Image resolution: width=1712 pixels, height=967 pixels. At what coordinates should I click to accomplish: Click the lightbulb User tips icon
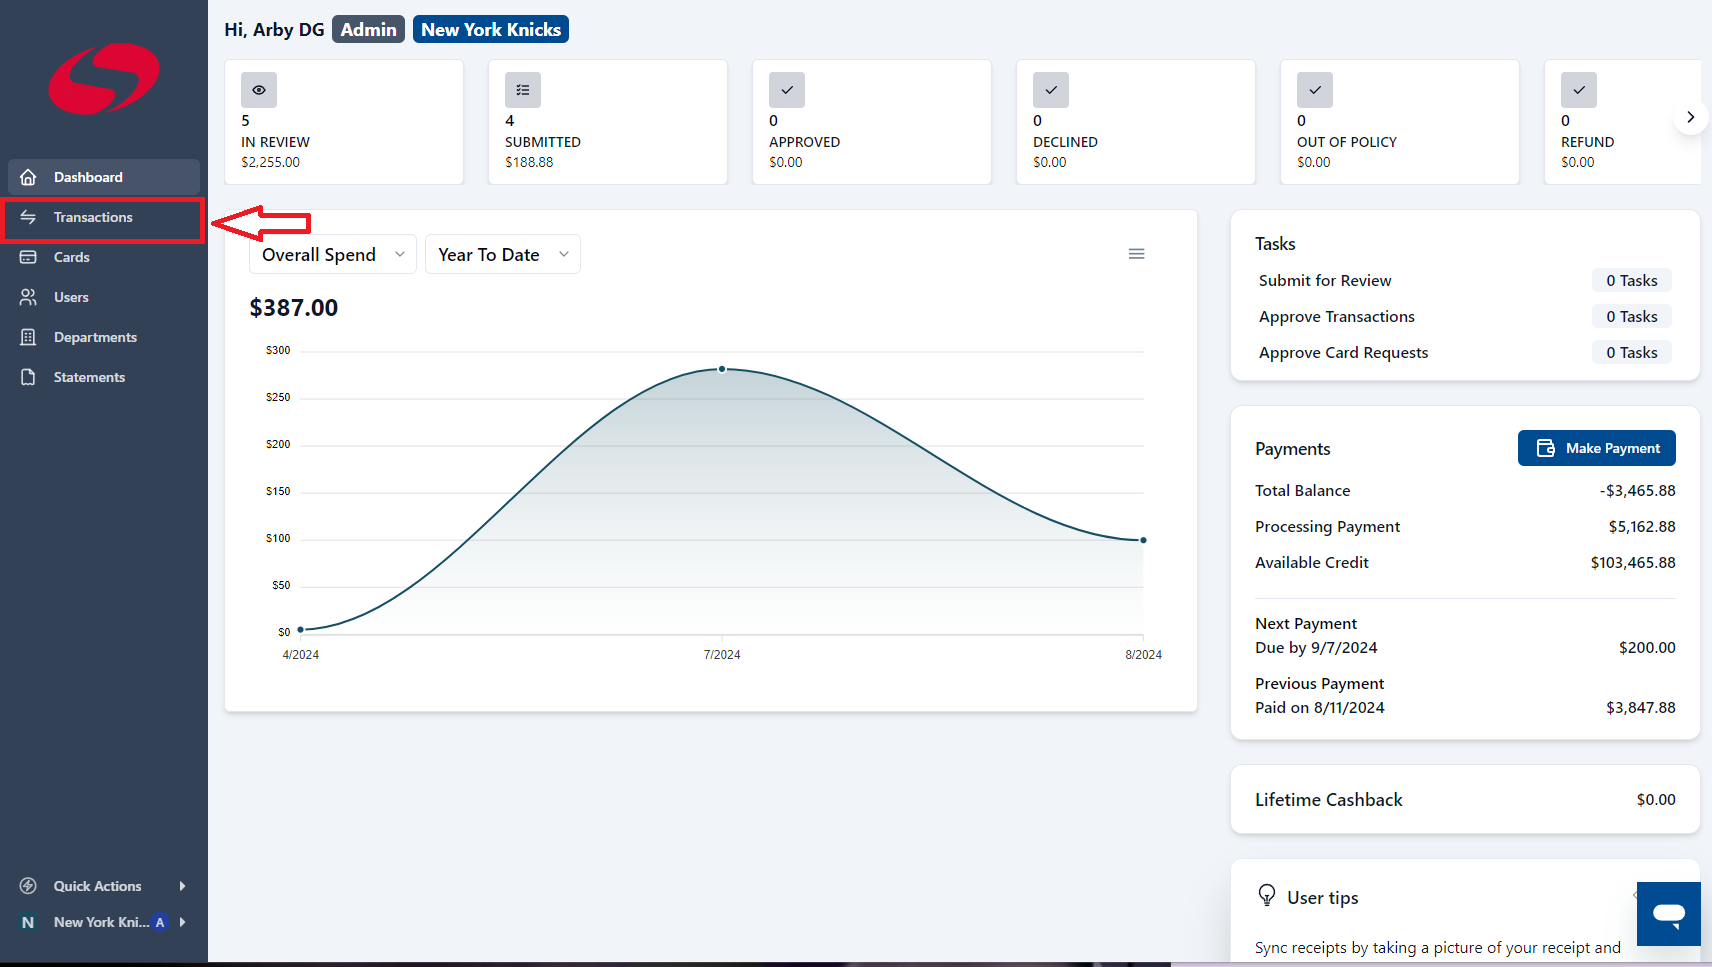click(1267, 896)
